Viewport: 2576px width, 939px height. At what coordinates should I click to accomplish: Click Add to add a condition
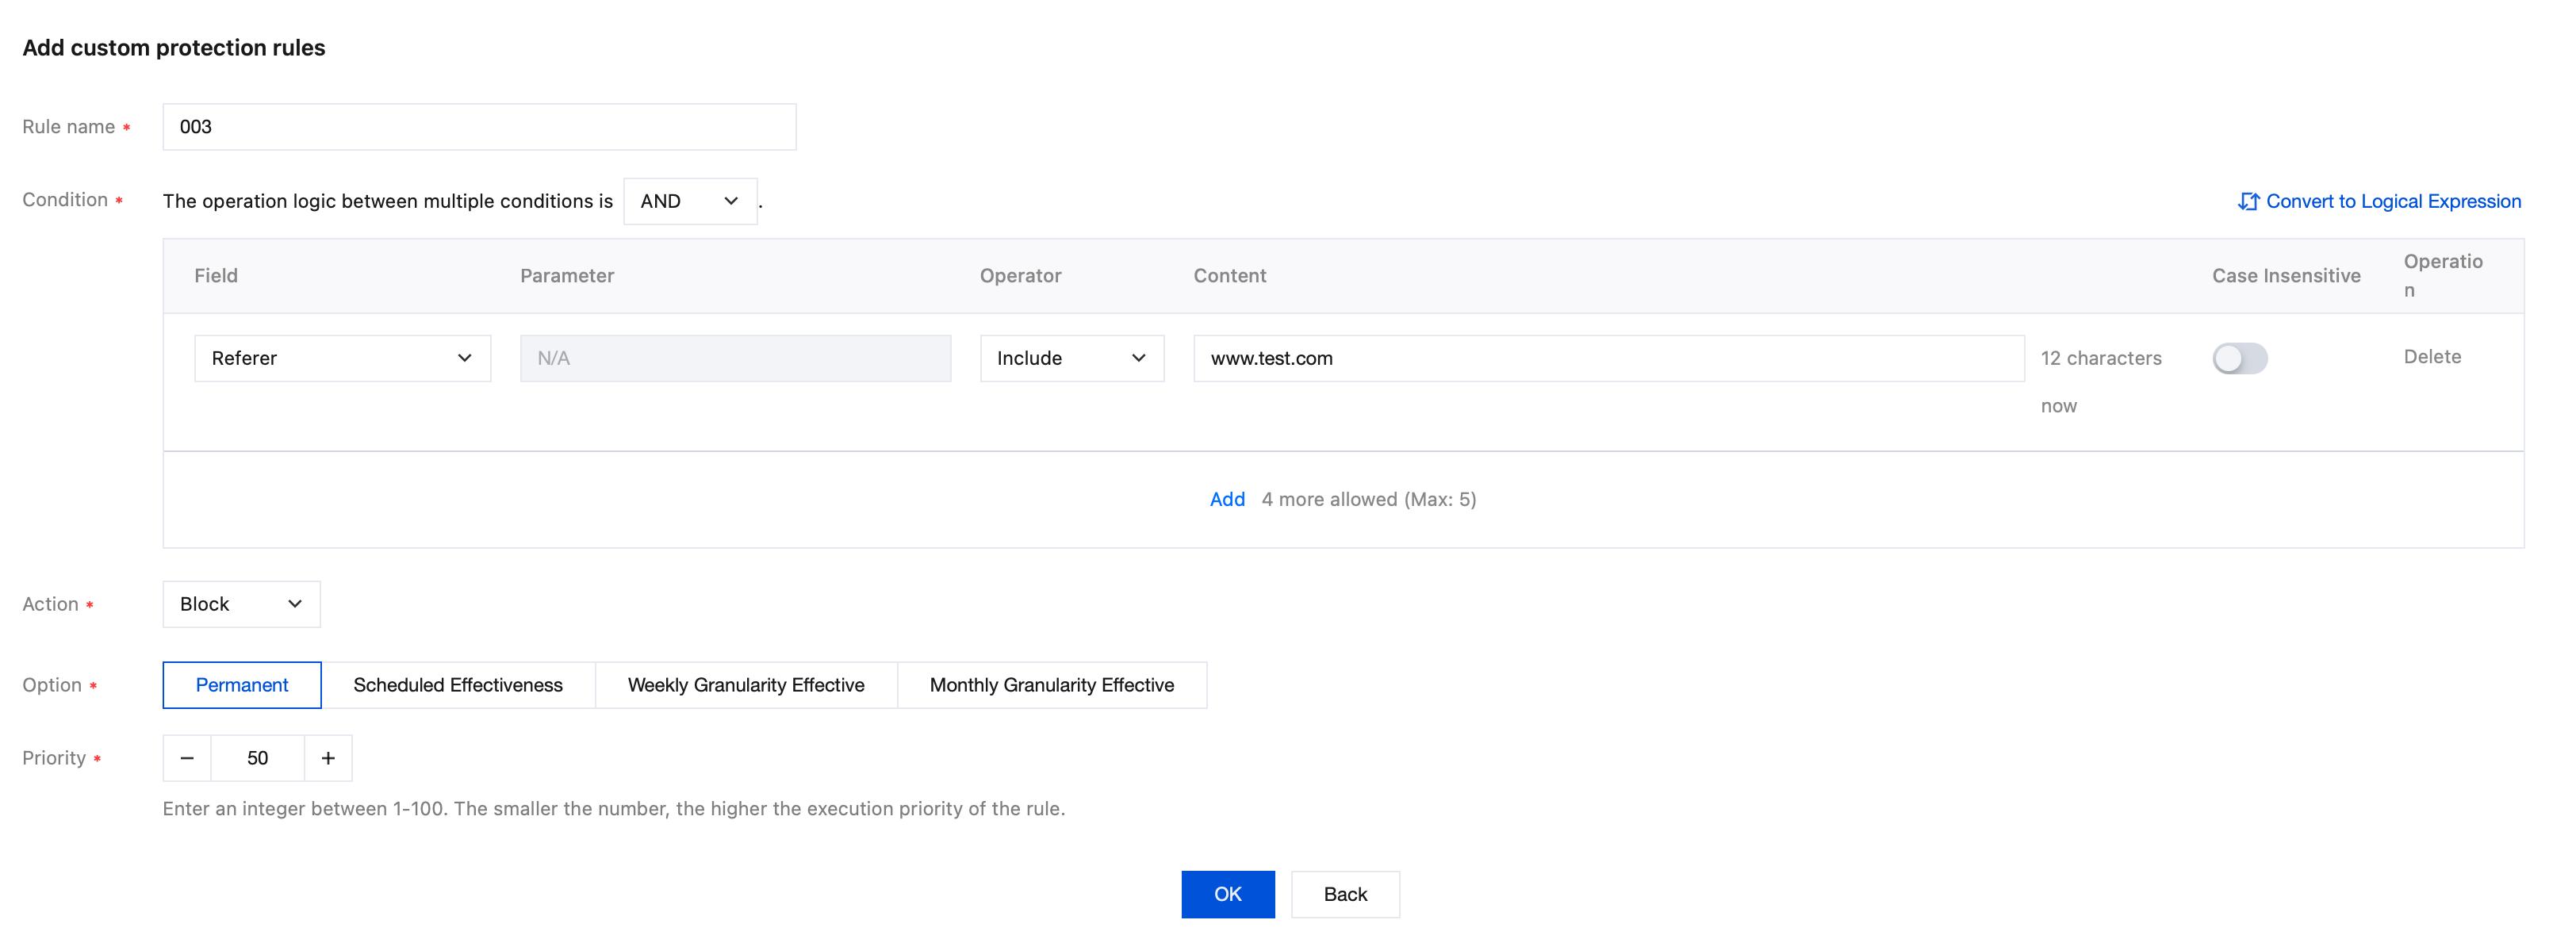click(x=1227, y=499)
